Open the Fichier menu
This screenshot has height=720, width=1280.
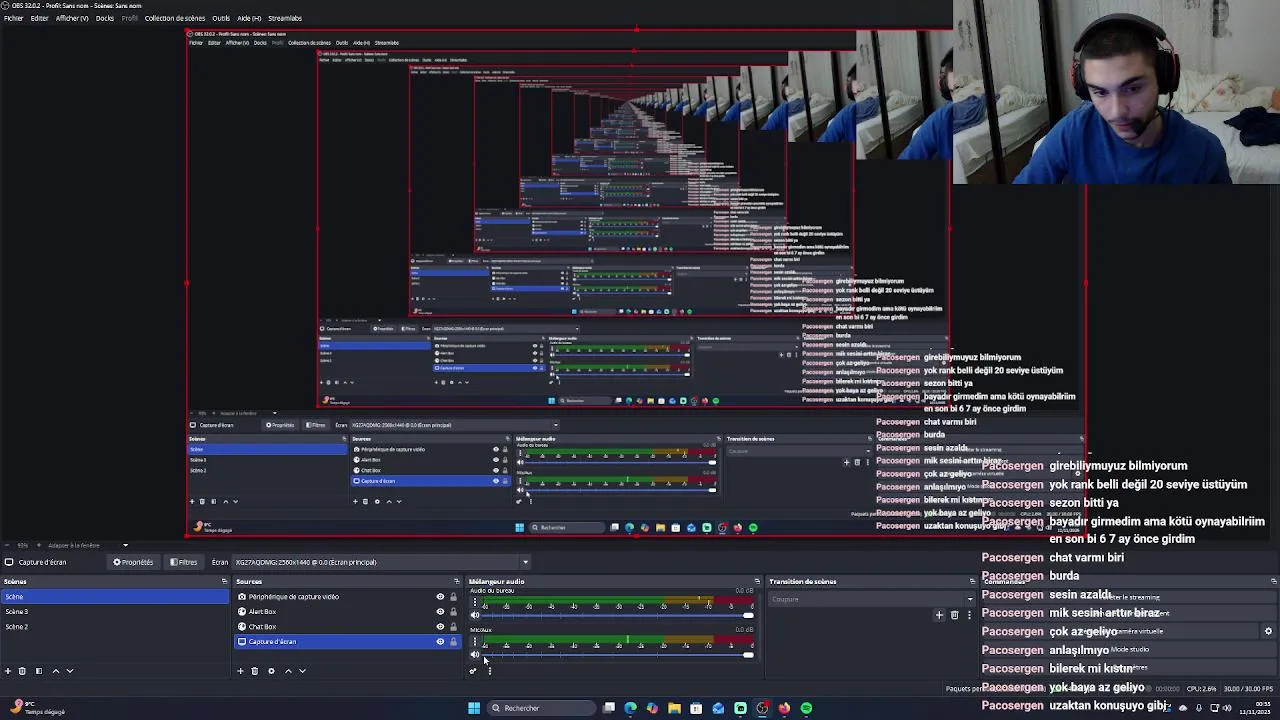point(13,18)
